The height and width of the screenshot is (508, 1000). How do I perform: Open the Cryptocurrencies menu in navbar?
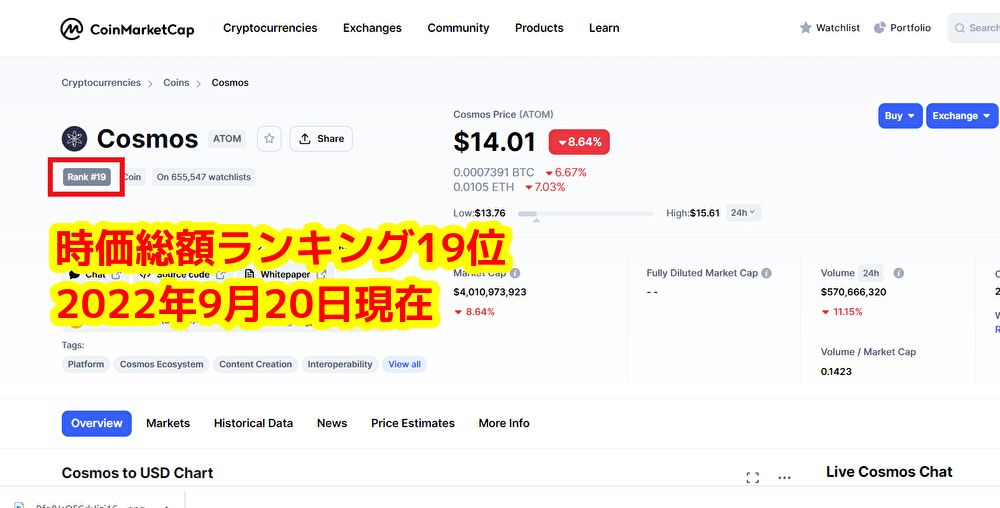[270, 28]
